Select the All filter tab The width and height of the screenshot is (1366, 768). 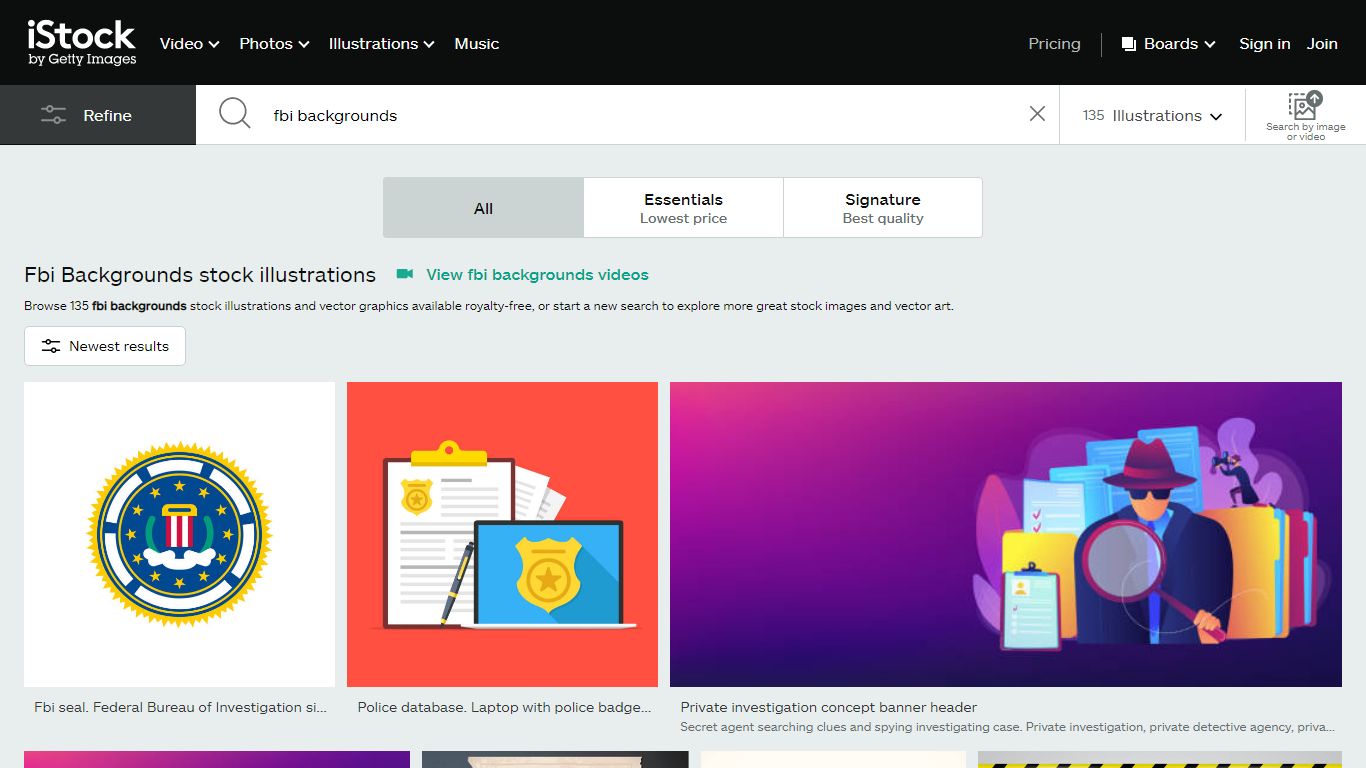(484, 208)
